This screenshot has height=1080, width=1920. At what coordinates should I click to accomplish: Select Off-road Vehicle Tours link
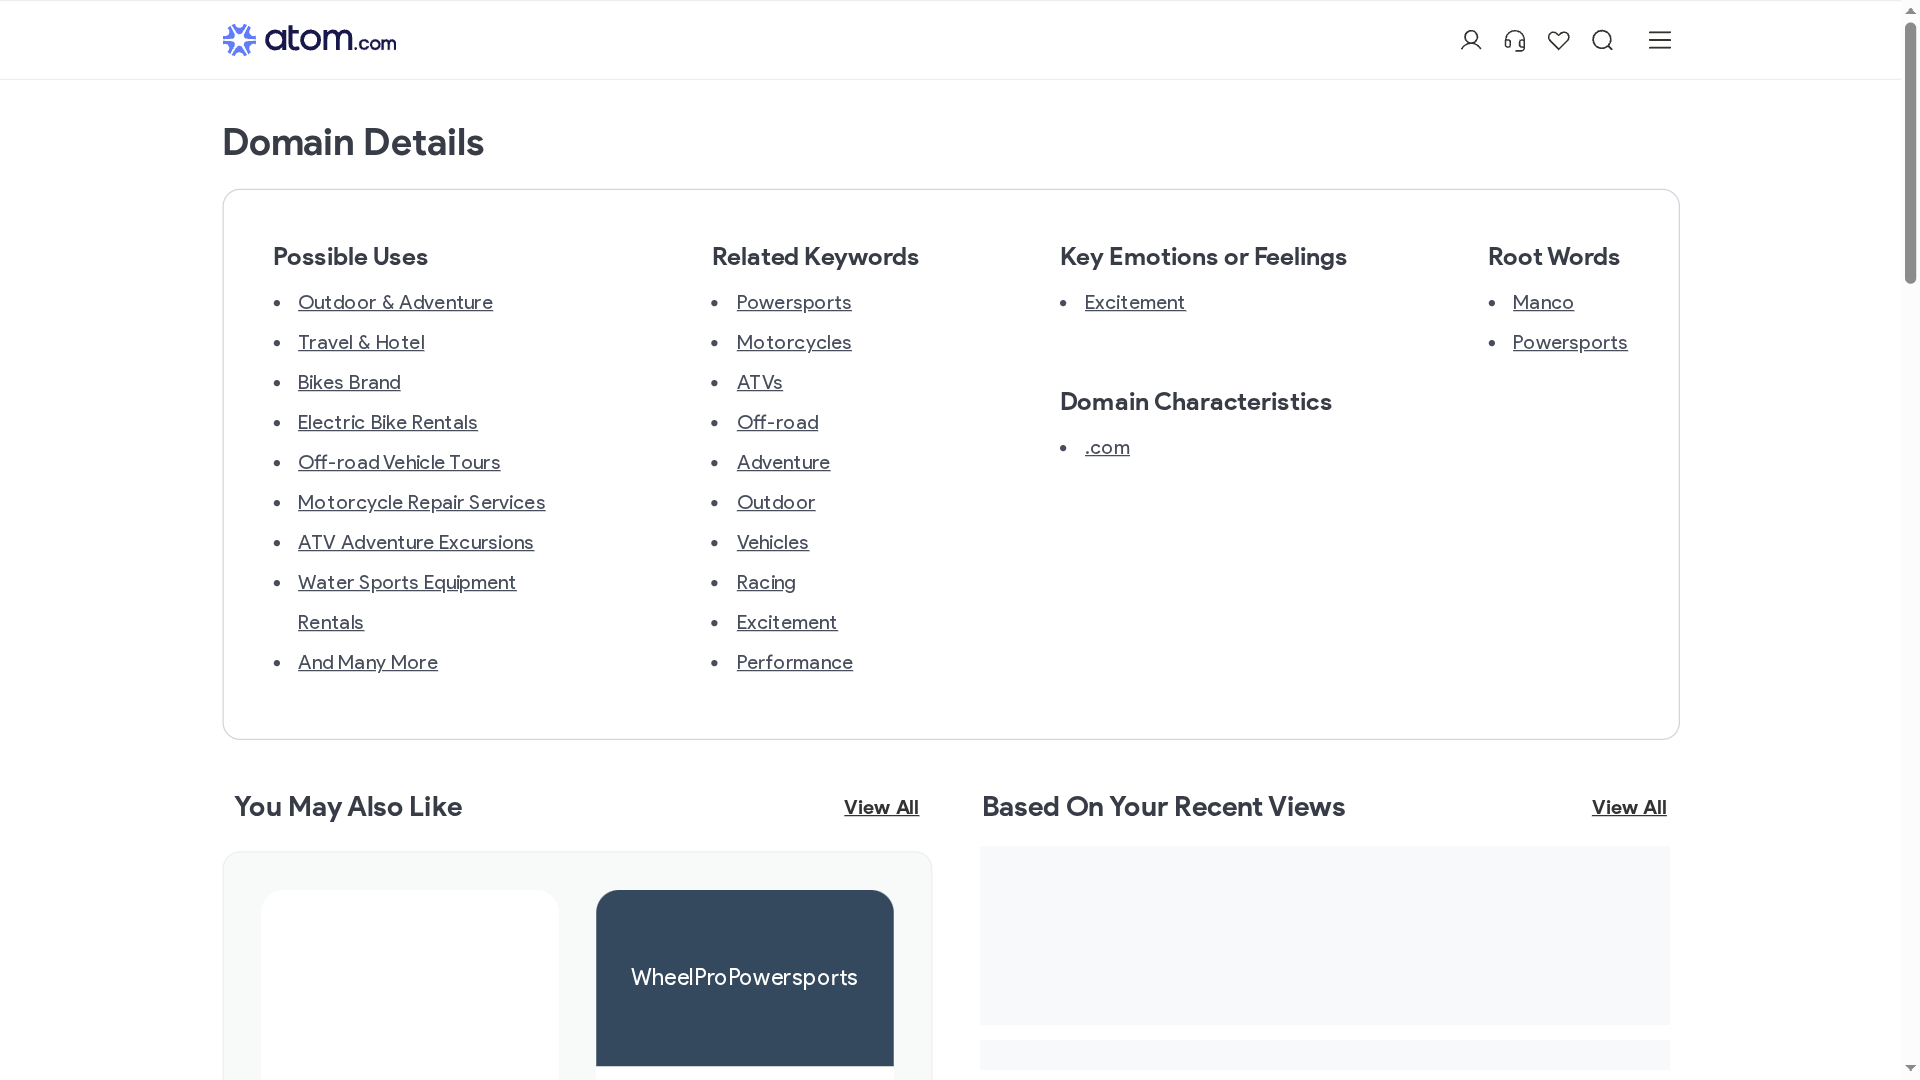(399, 462)
